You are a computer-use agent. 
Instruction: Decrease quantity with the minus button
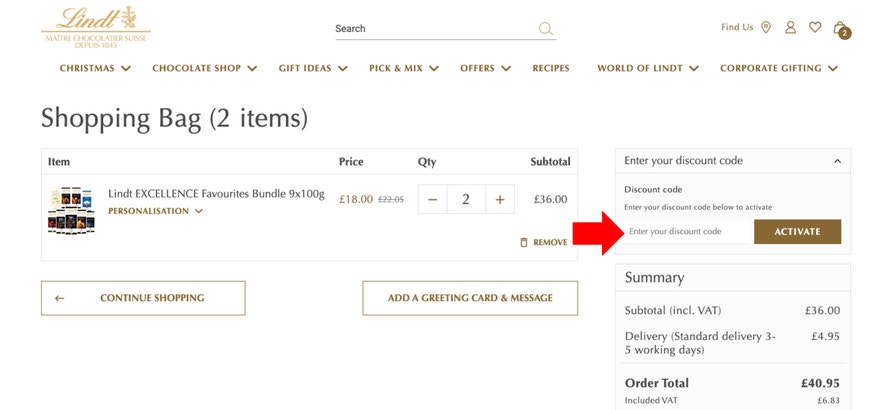433,199
